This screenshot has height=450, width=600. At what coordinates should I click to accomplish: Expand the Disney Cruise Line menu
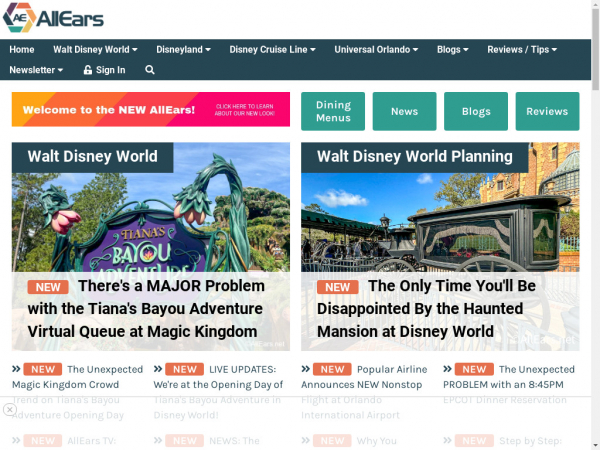click(272, 49)
